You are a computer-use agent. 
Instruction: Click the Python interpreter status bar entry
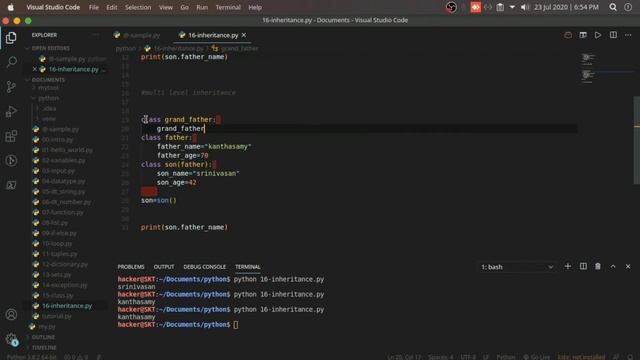pos(31,357)
